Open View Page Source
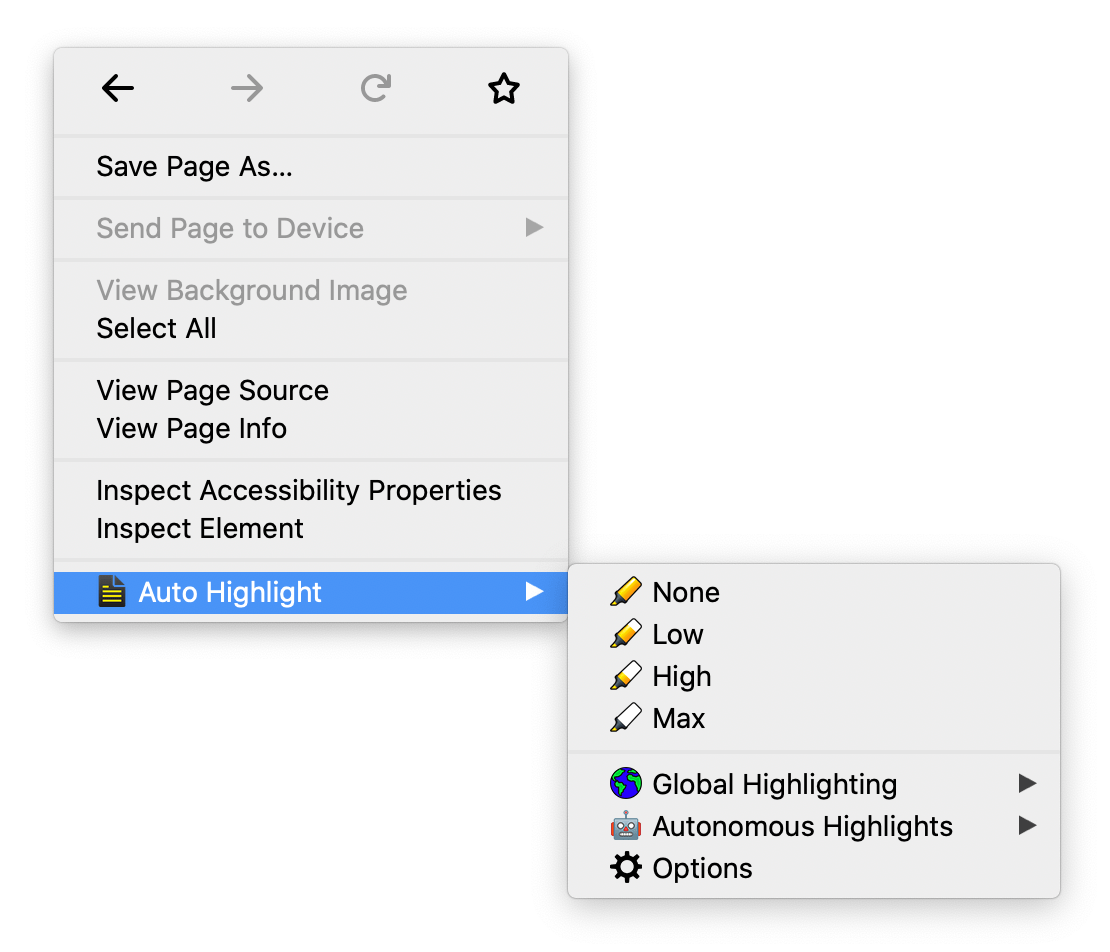Viewport: 1110px width, 952px height. click(212, 390)
